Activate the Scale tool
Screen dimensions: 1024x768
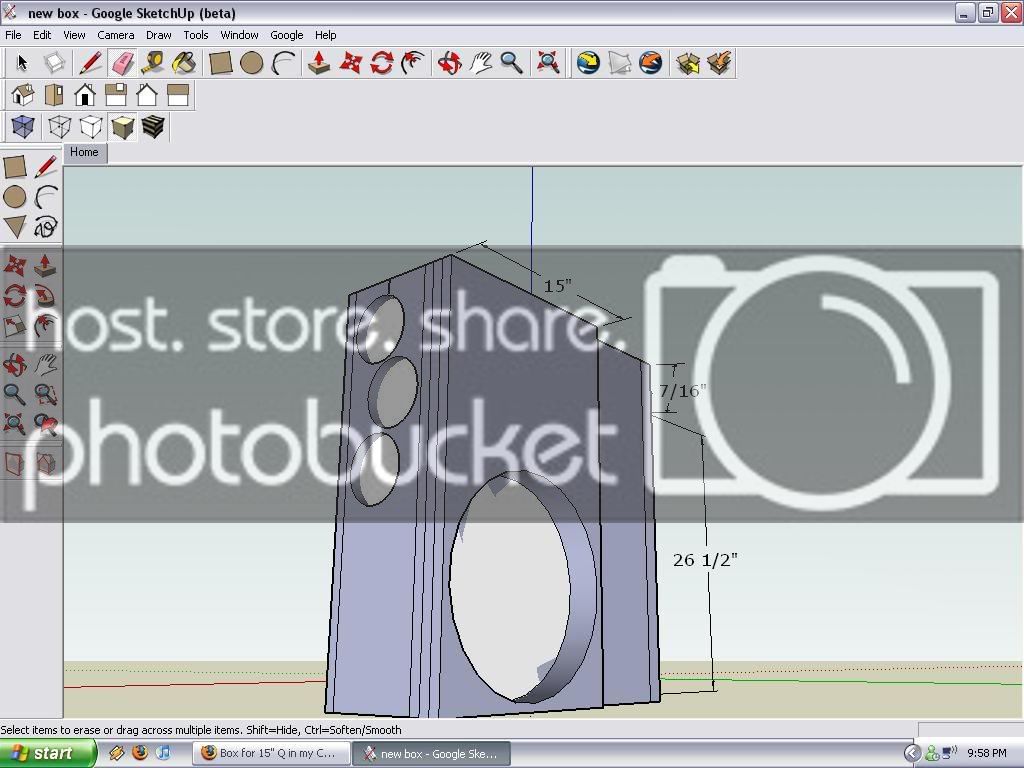15,326
